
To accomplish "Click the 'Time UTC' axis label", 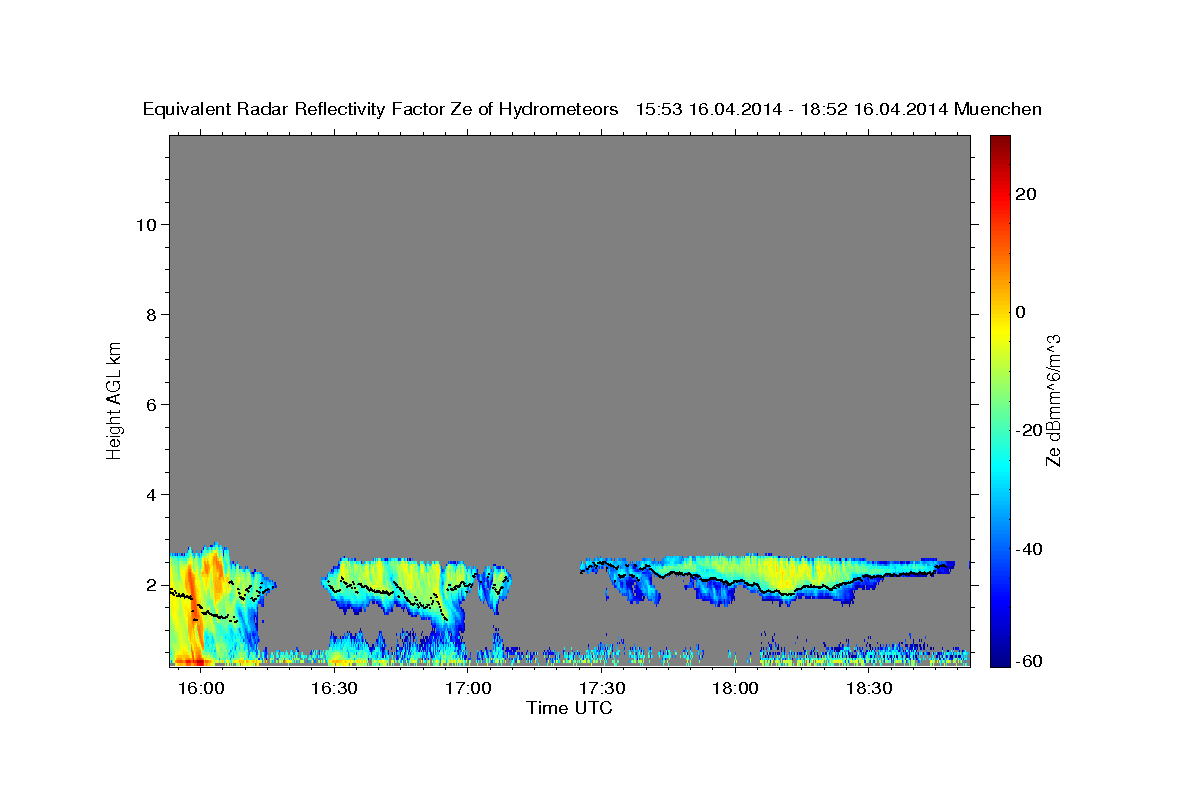I will [569, 708].
